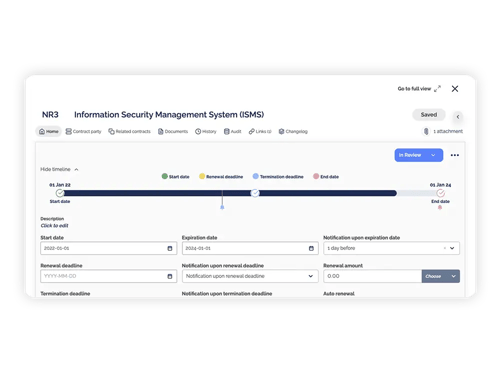Click the NR3 contract number

pyautogui.click(x=50, y=115)
